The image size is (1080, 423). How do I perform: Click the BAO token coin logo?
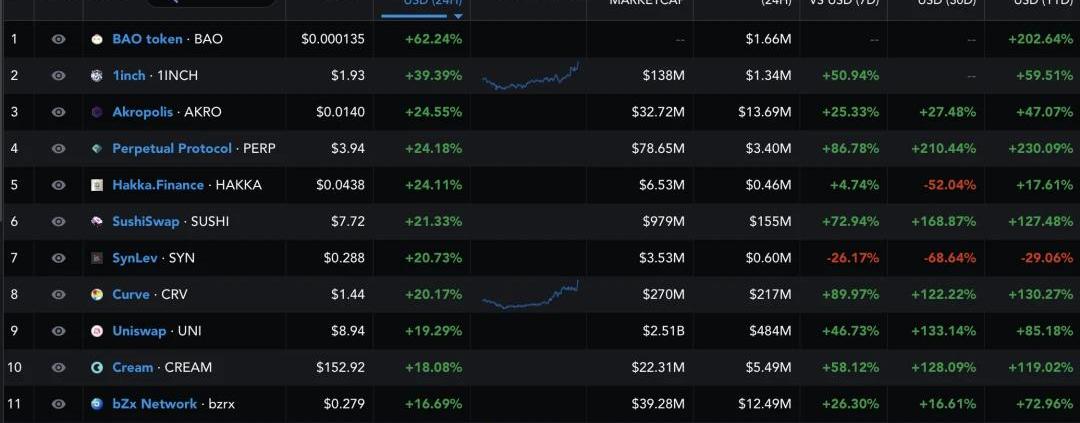pyautogui.click(x=97, y=39)
